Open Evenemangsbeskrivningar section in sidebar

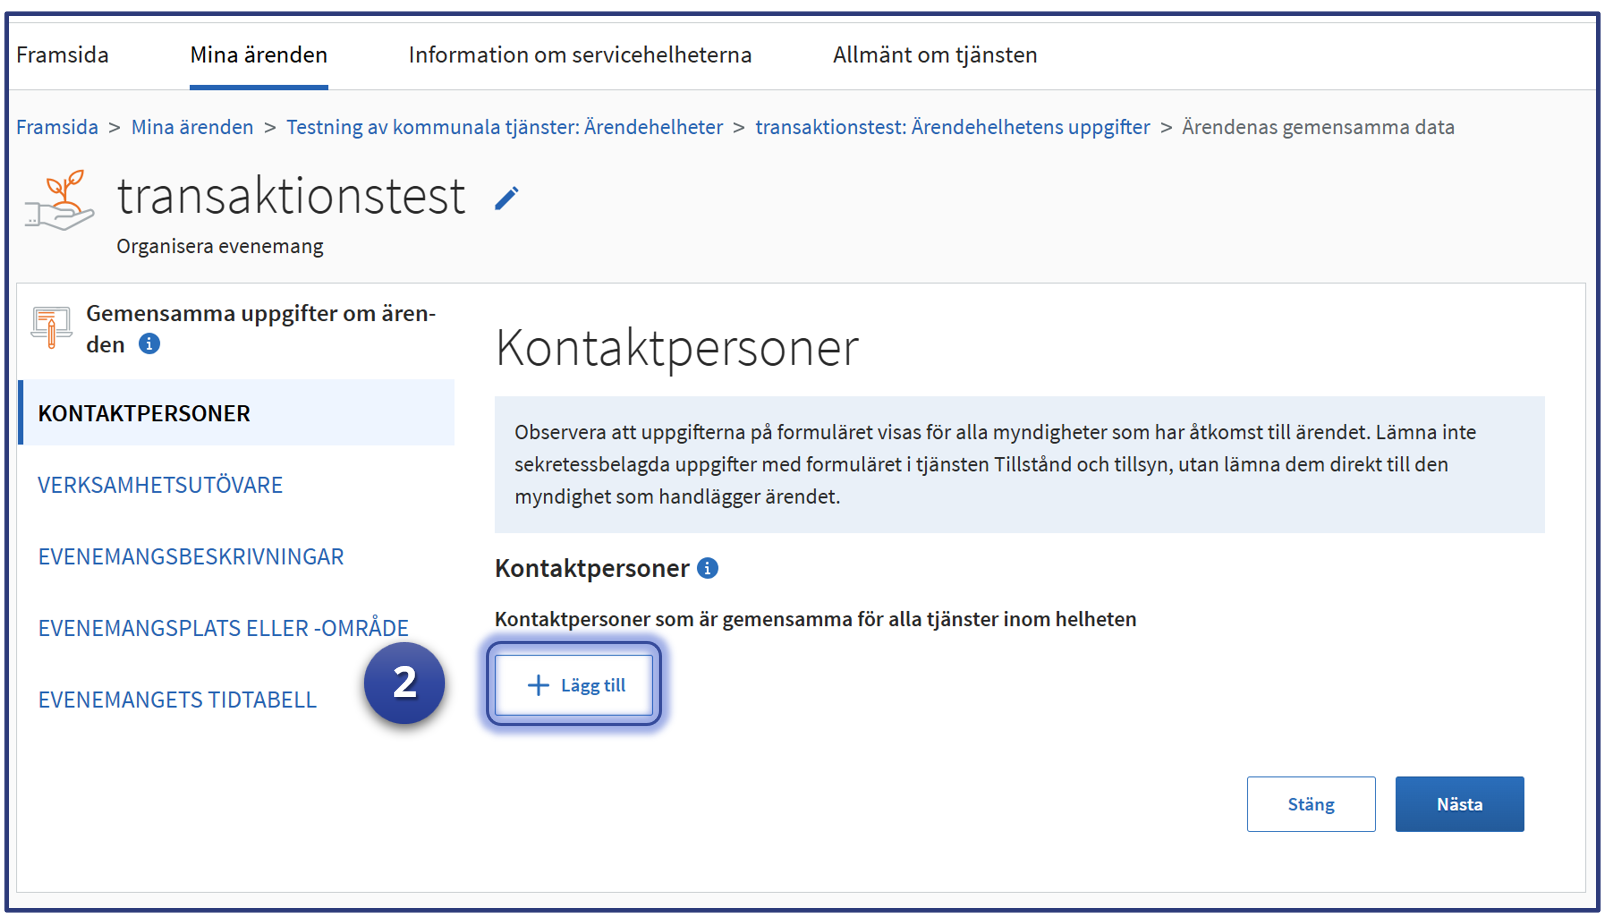[190, 557]
